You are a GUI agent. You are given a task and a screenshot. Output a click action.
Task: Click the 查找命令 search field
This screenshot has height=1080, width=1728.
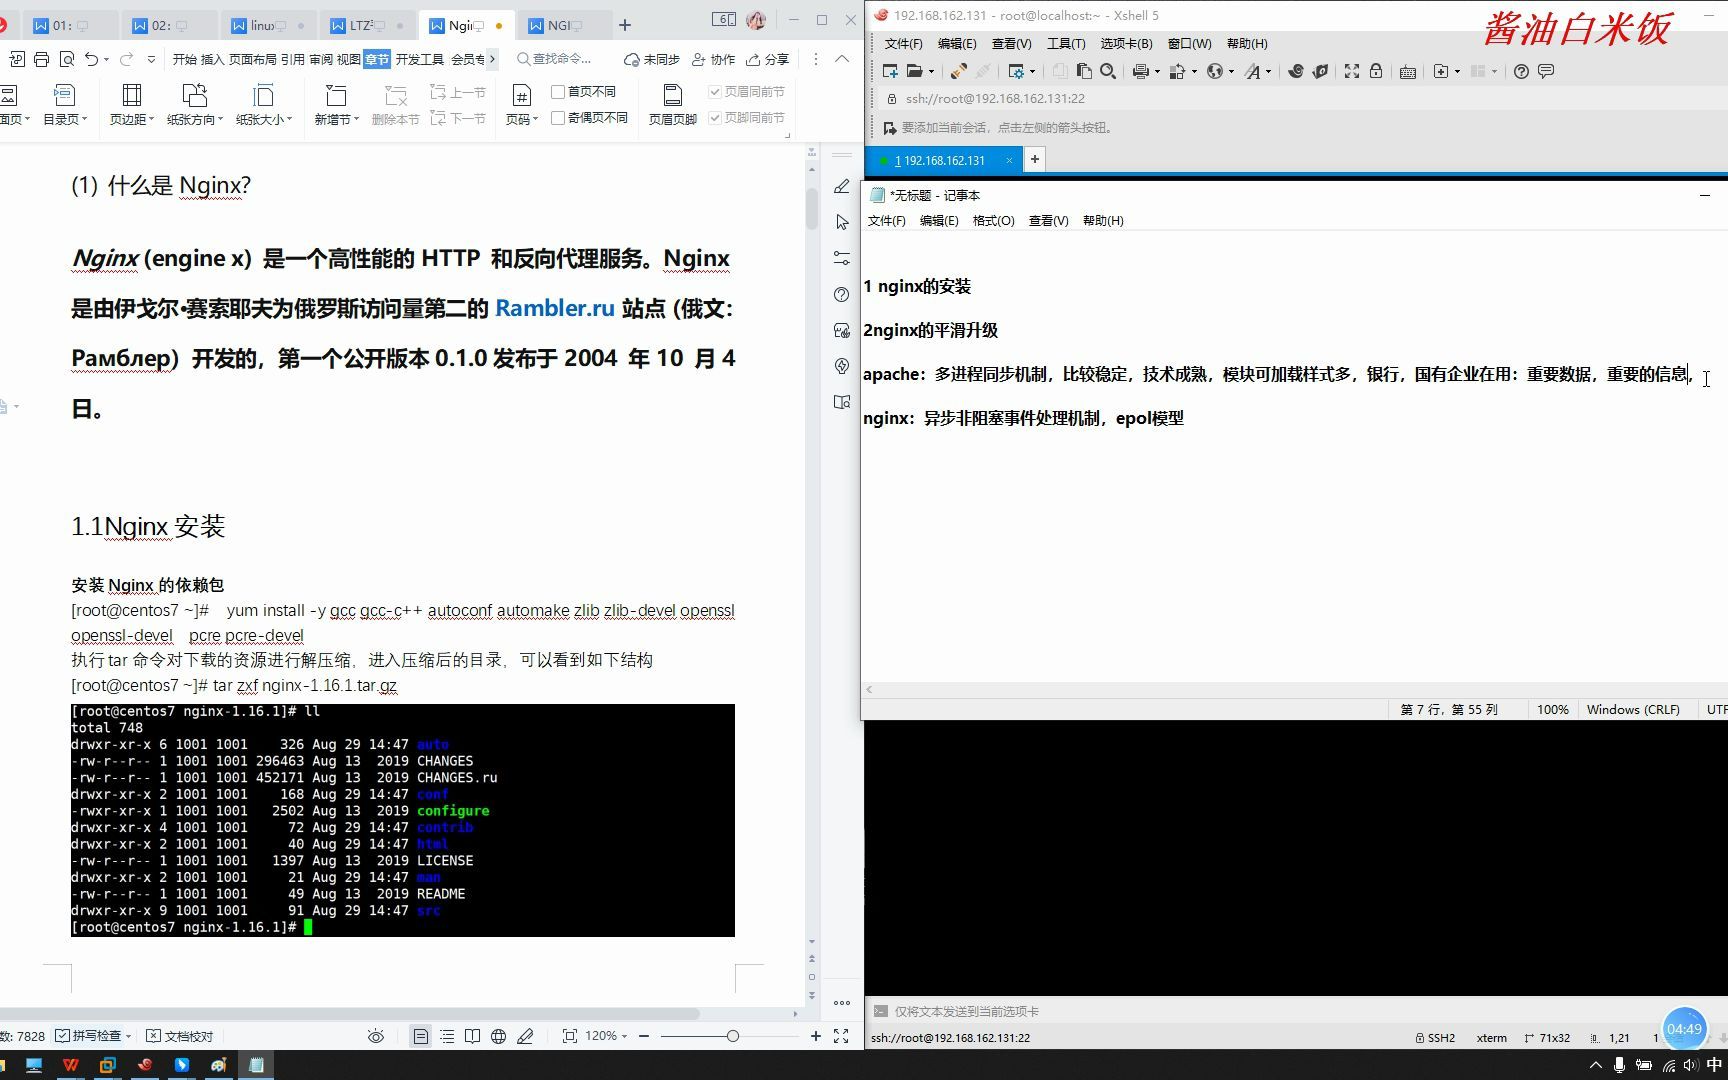coord(555,59)
